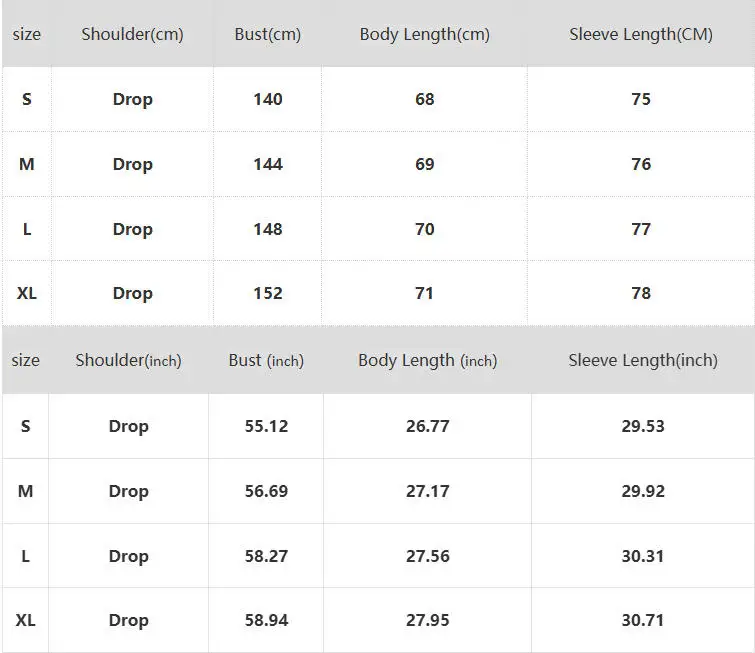This screenshot has height=653, width=755.
Task: Click the 140 bust value for size S
Action: pos(268,99)
